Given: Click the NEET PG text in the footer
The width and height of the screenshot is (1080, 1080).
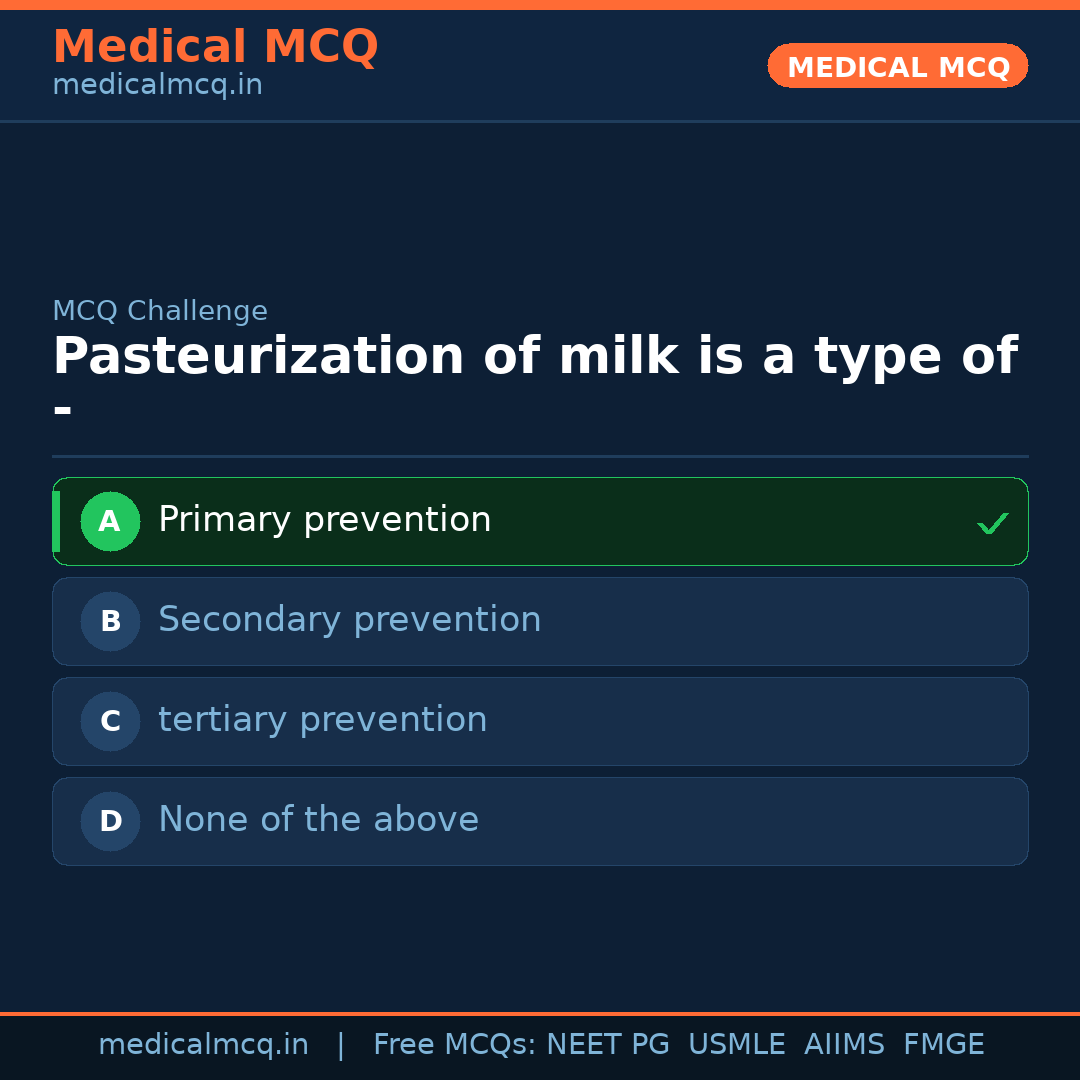Looking at the screenshot, I should tap(607, 1043).
